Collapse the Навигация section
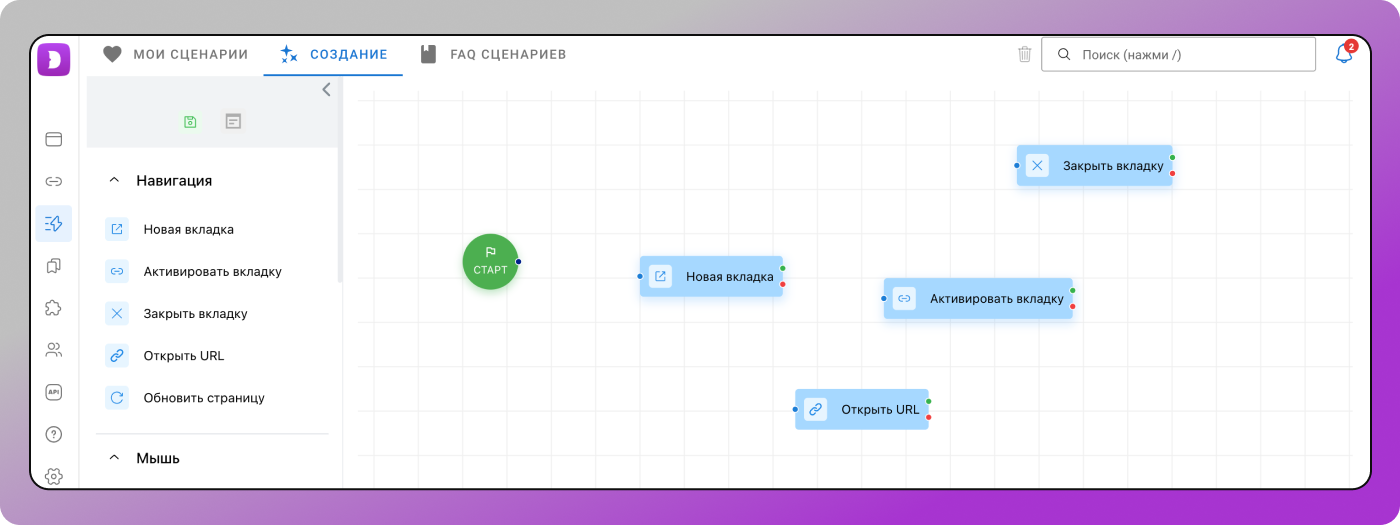 (x=114, y=181)
